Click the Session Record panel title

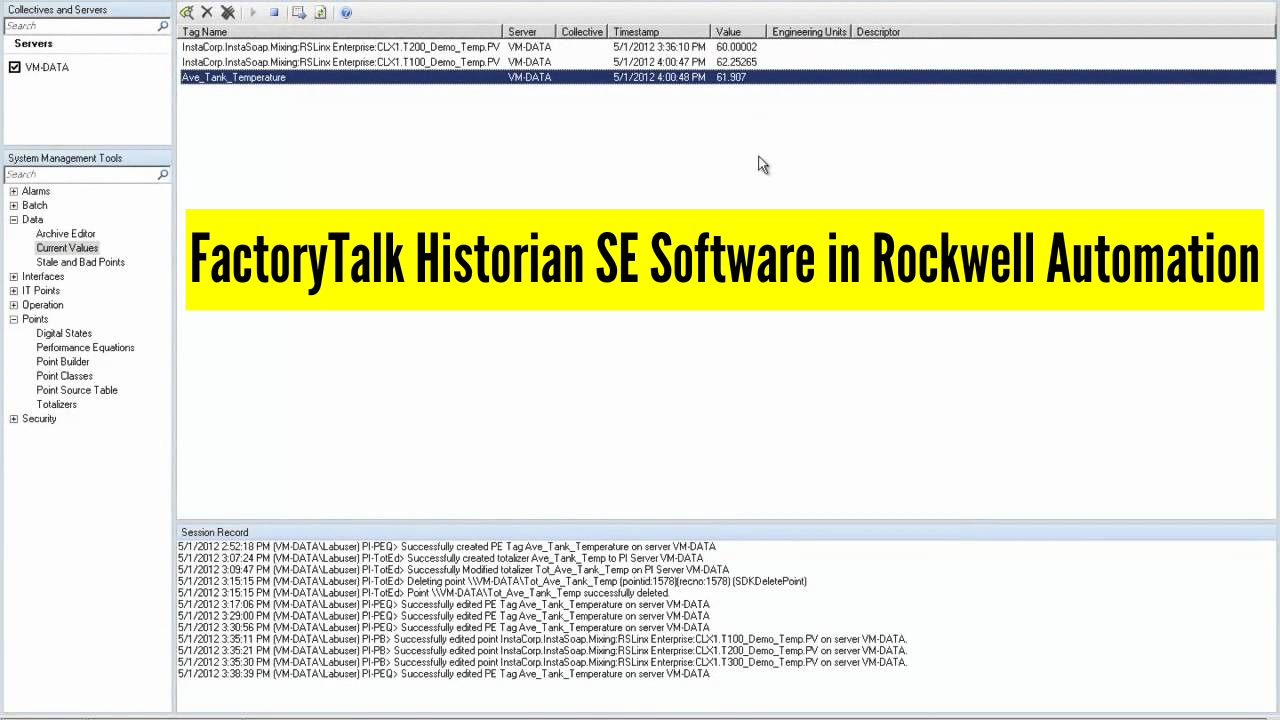214,532
